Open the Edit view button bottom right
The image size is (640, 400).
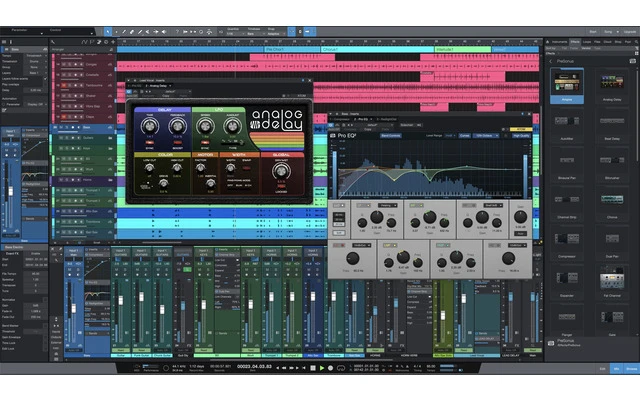coord(602,369)
